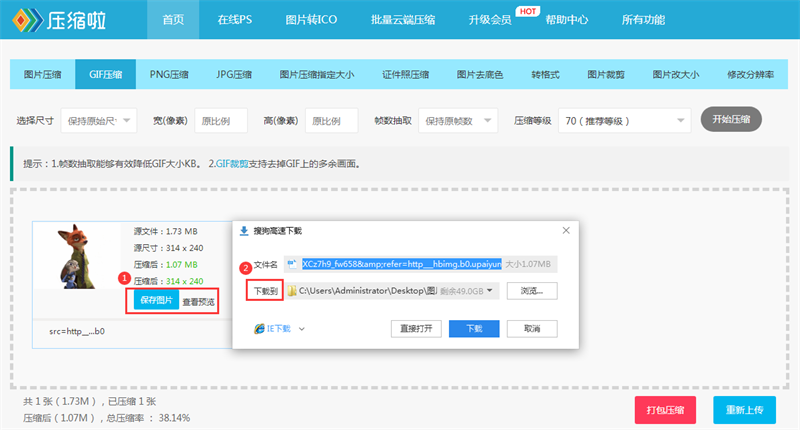The width and height of the screenshot is (800, 430).
Task: Open the download path dropdown arrow
Action: click(x=490, y=291)
